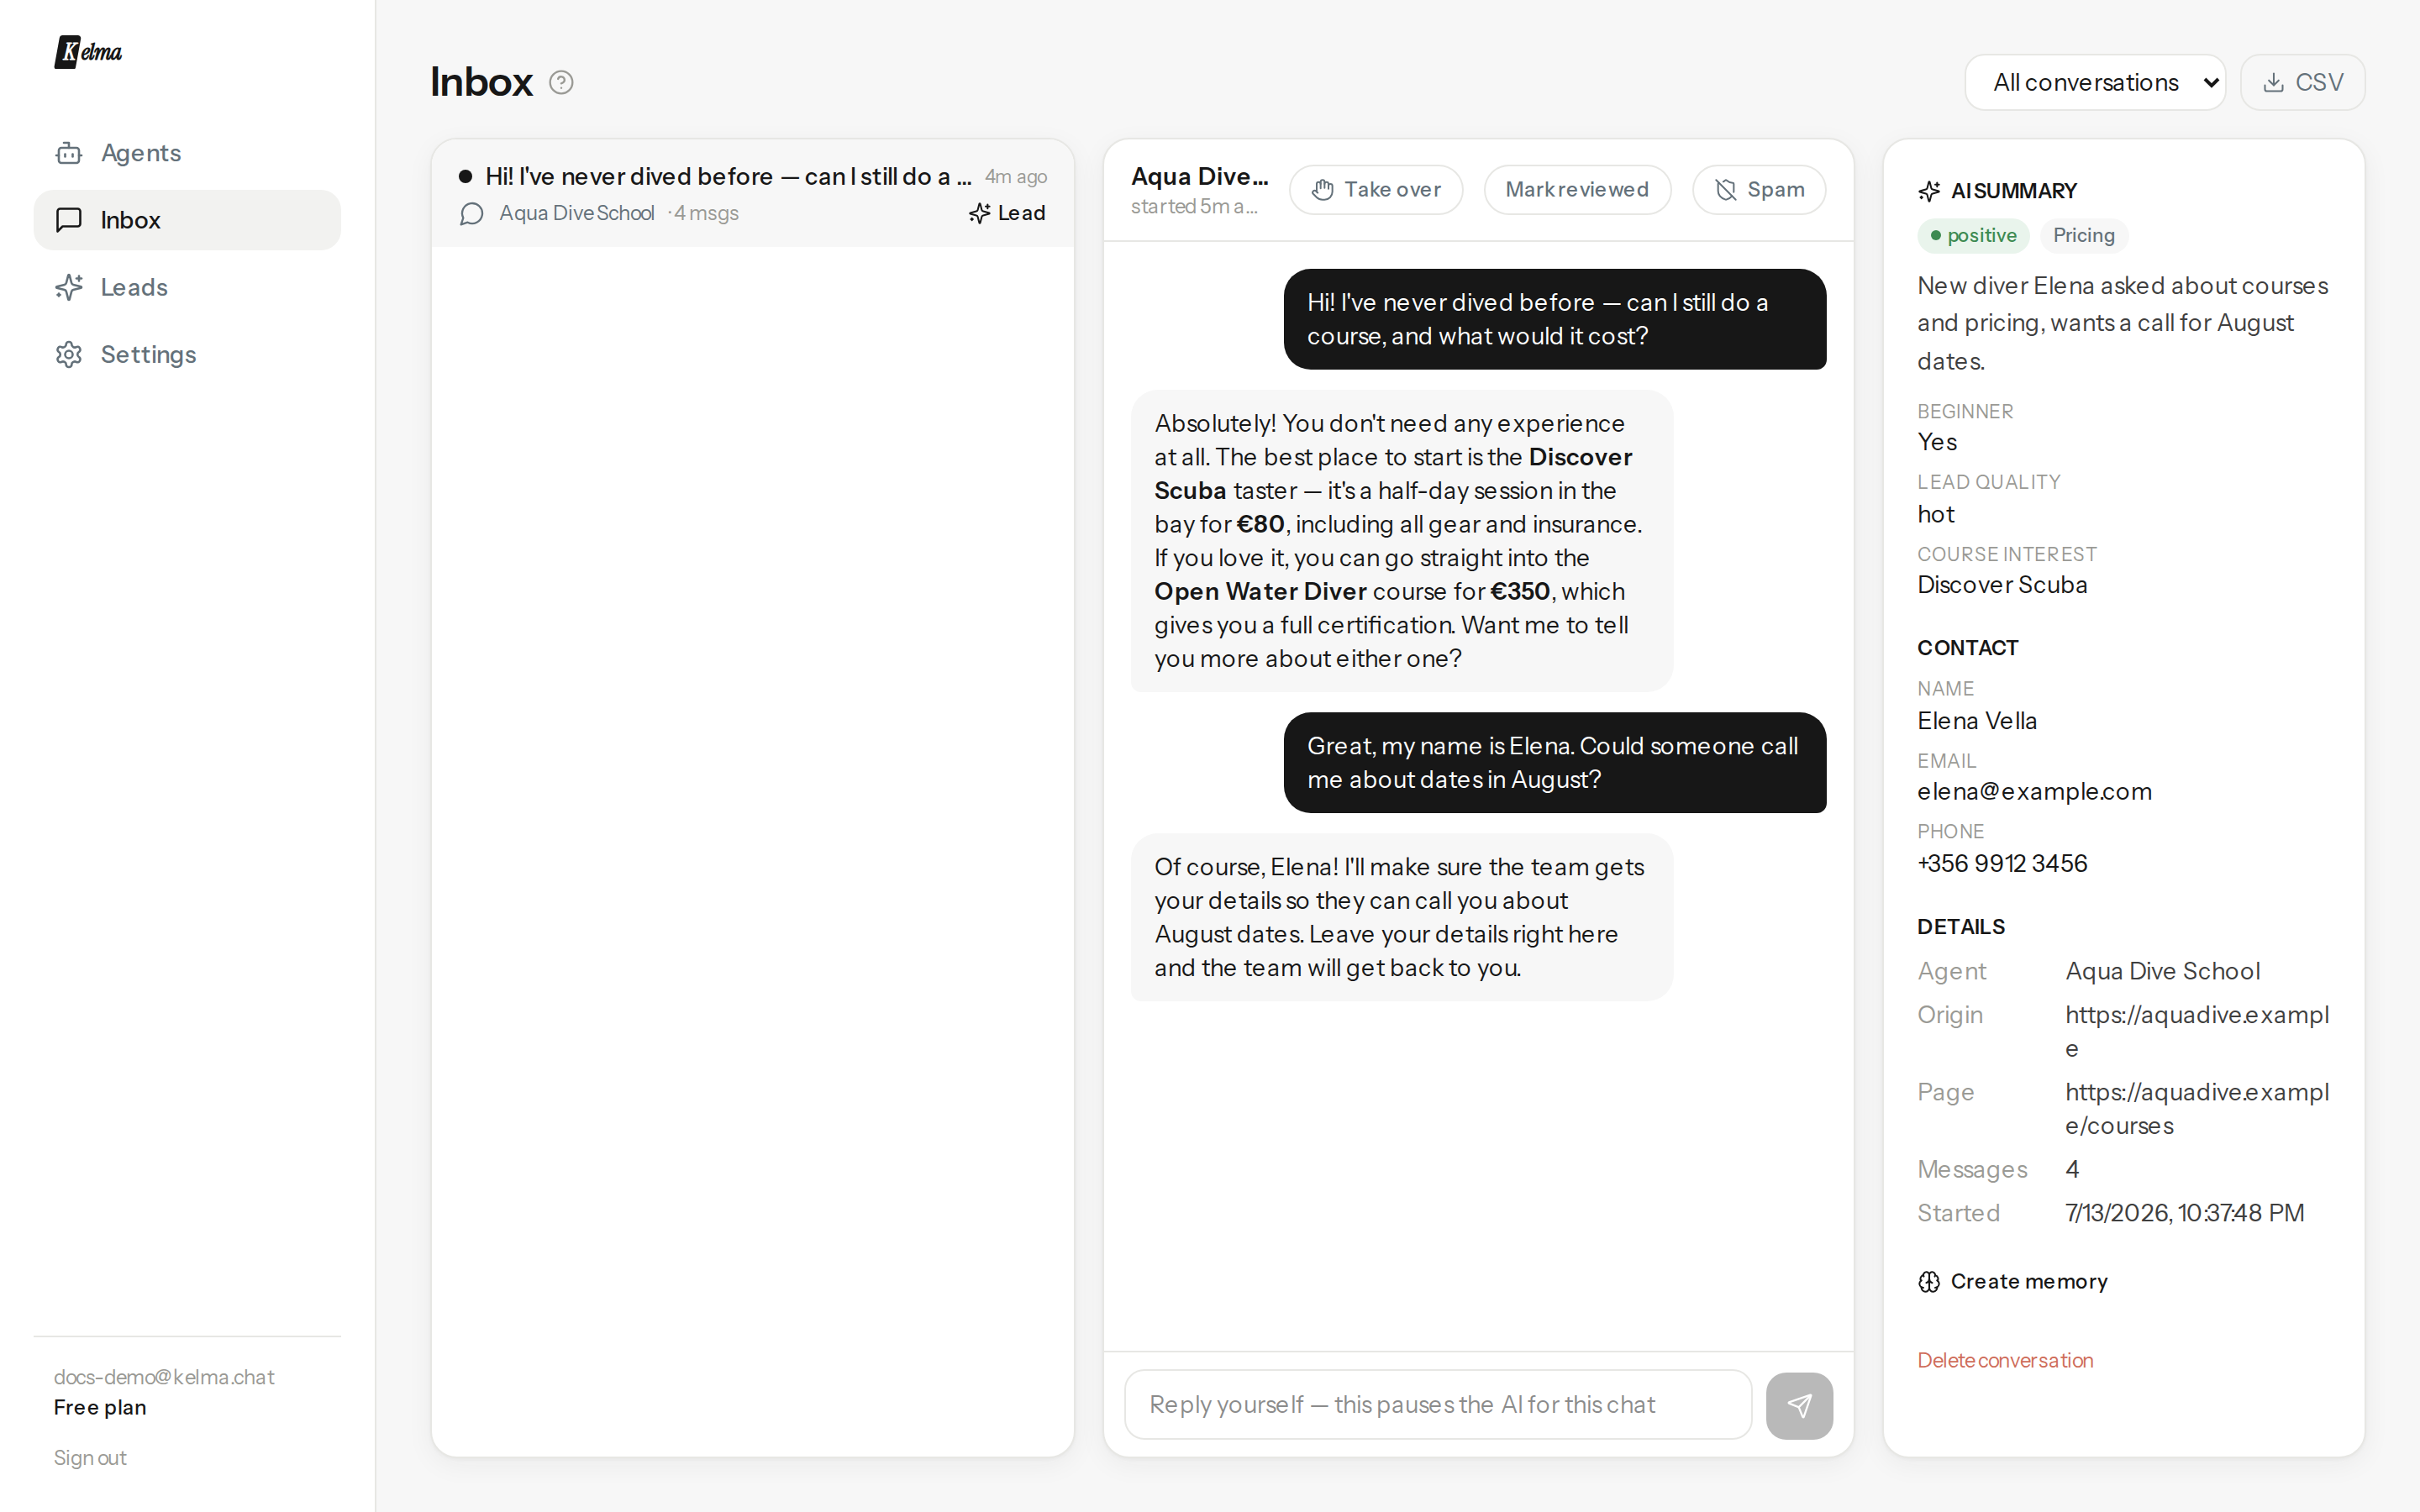The height and width of the screenshot is (1512, 2420).
Task: Flag this conversation as Spam
Action: point(1759,190)
